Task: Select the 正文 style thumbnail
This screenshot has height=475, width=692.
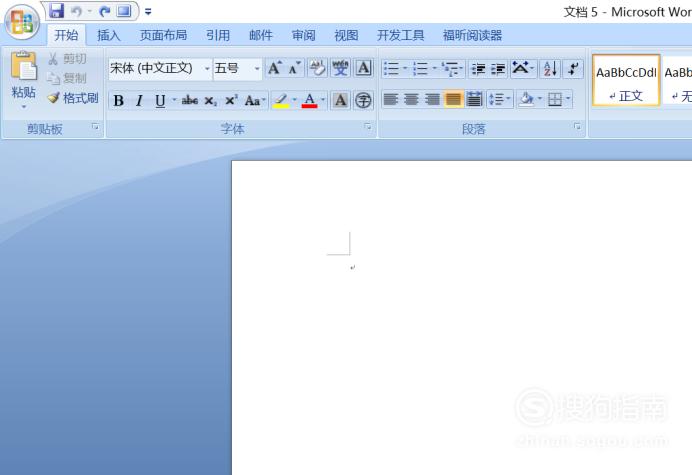Action: point(626,80)
